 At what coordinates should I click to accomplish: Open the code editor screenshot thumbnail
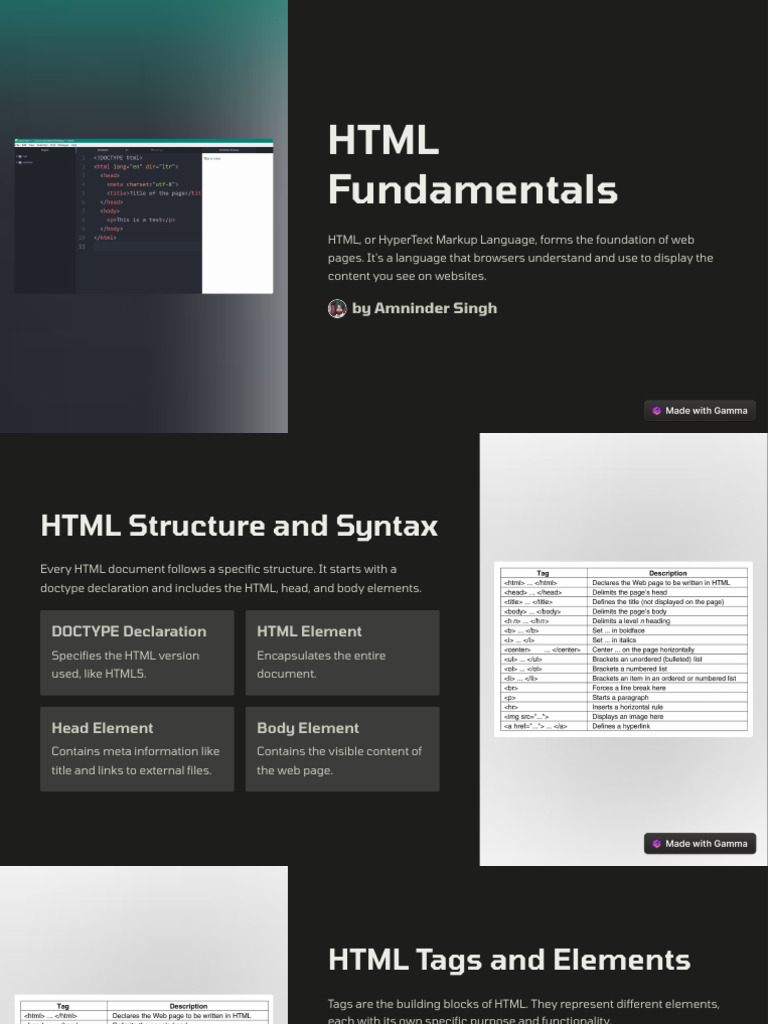pos(144,216)
